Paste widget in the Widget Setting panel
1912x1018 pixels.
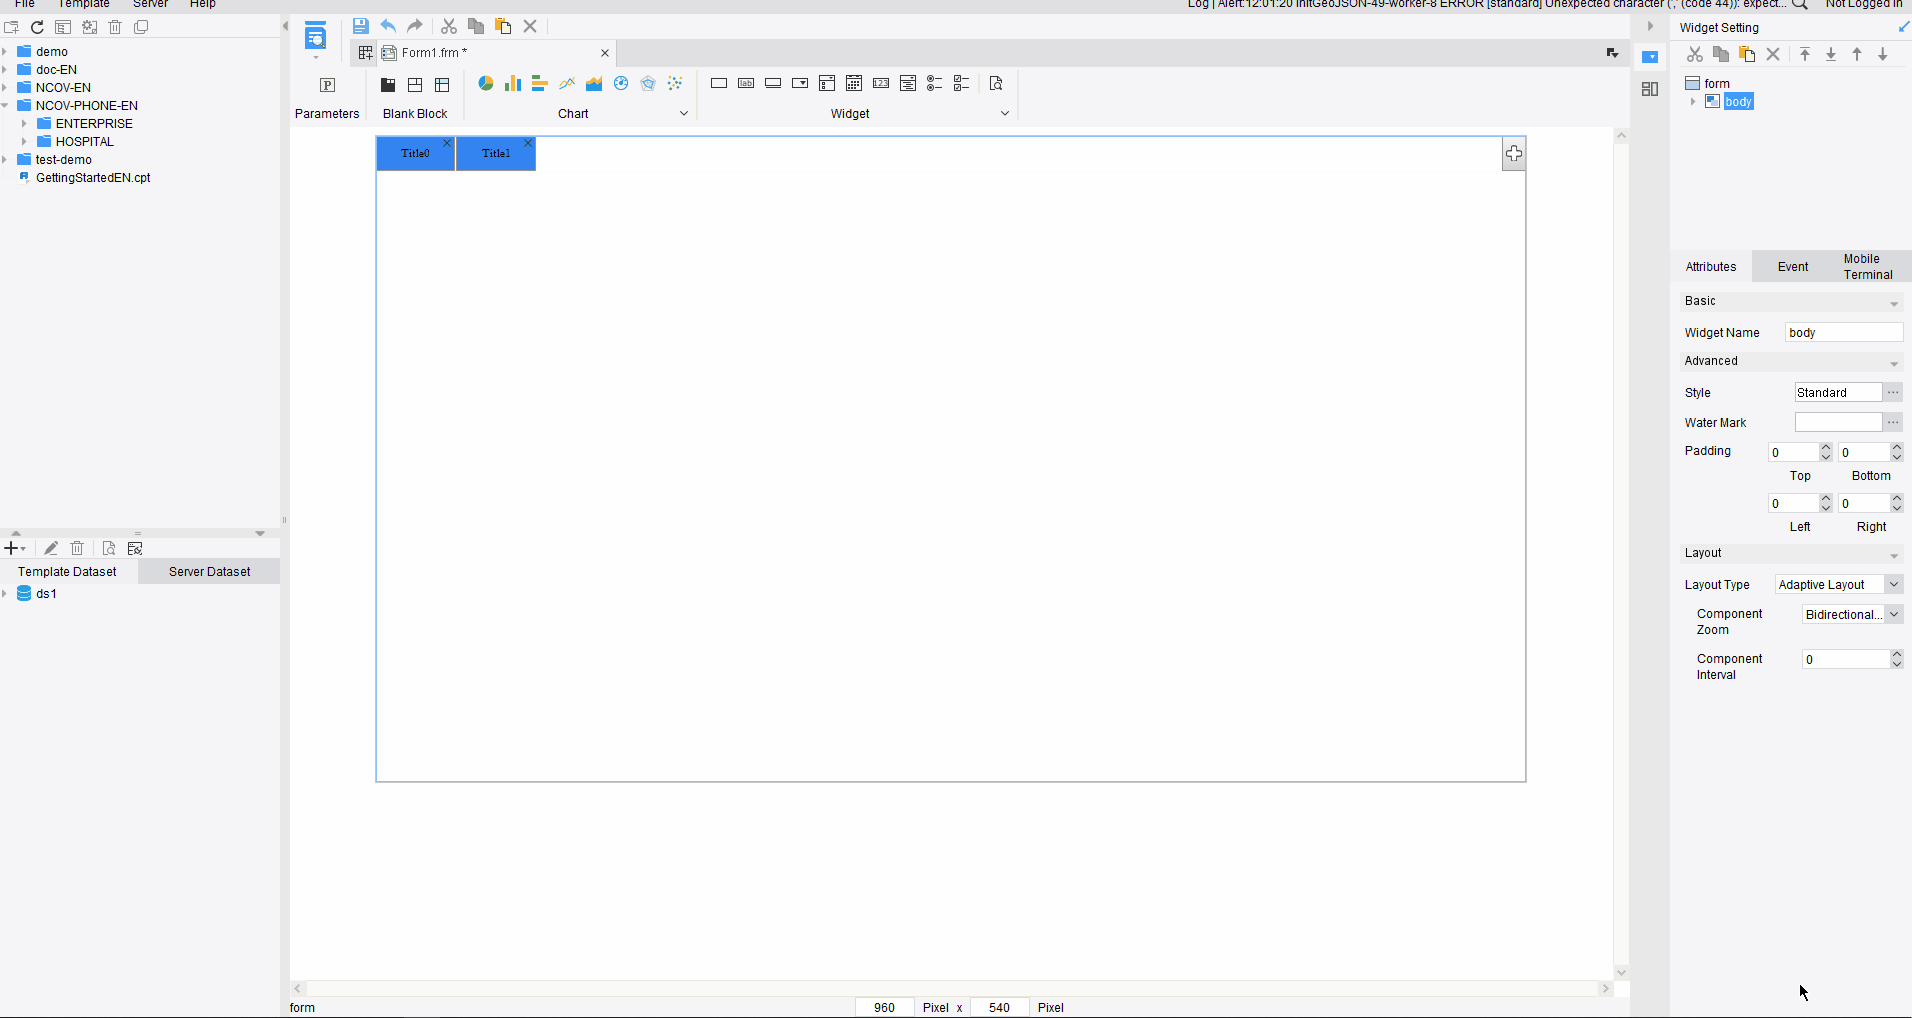click(1747, 54)
